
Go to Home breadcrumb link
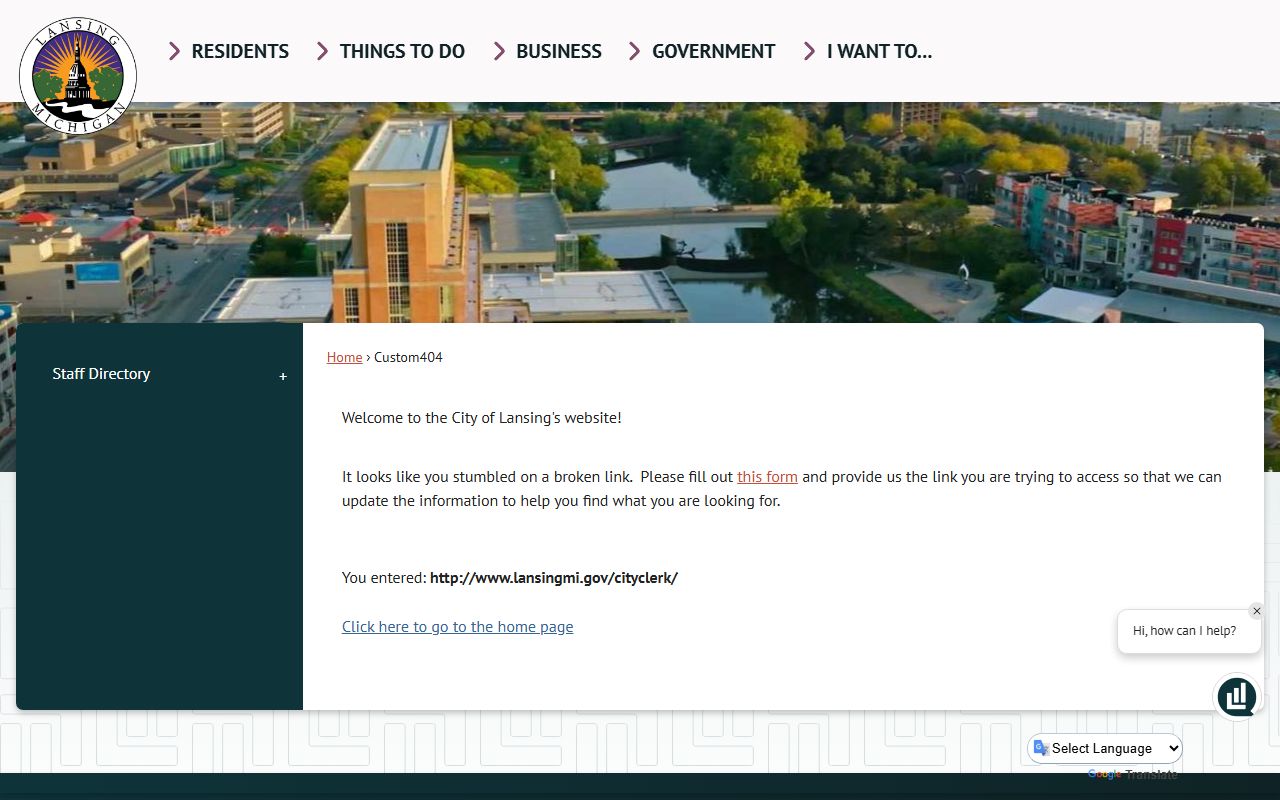point(344,357)
